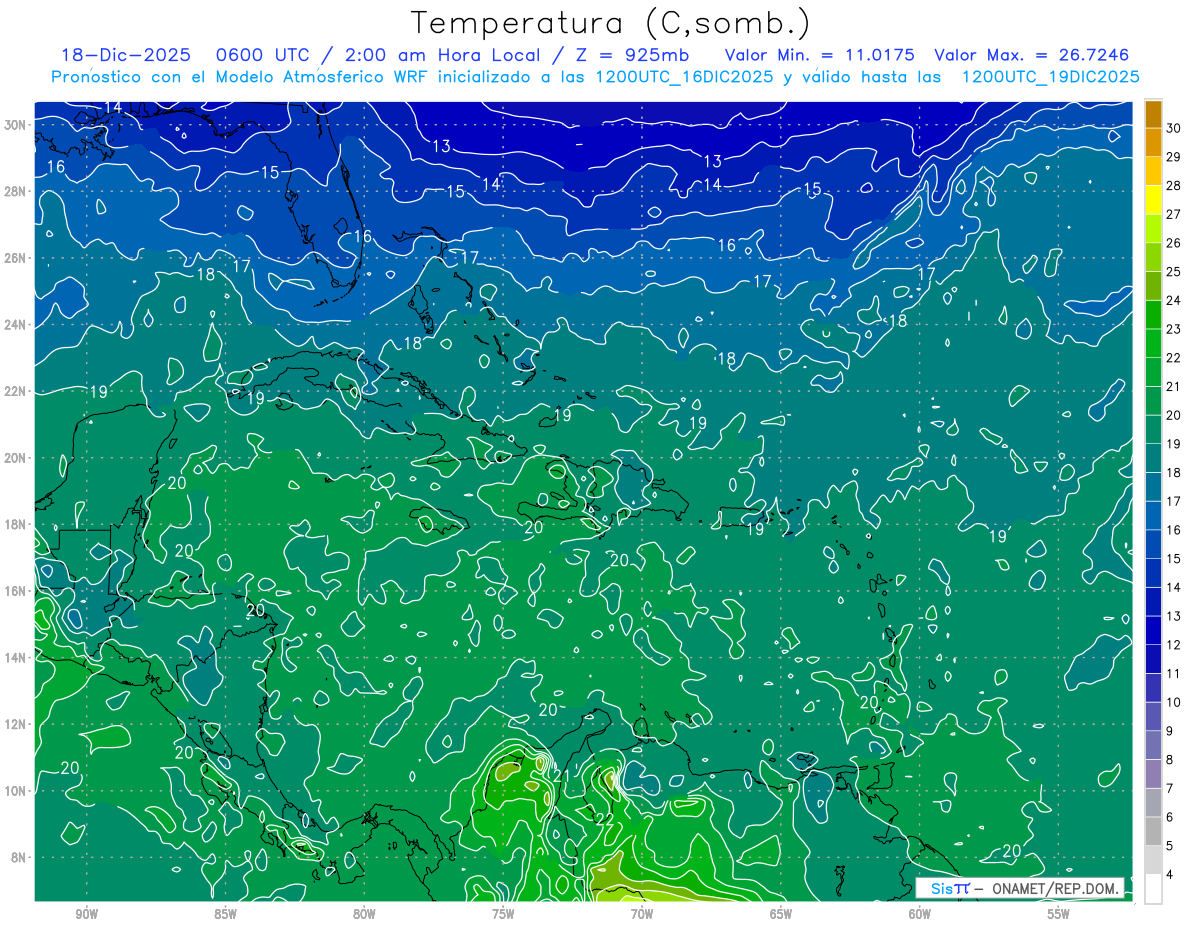
Task: Click the 75W longitude axis label
Action: [503, 914]
